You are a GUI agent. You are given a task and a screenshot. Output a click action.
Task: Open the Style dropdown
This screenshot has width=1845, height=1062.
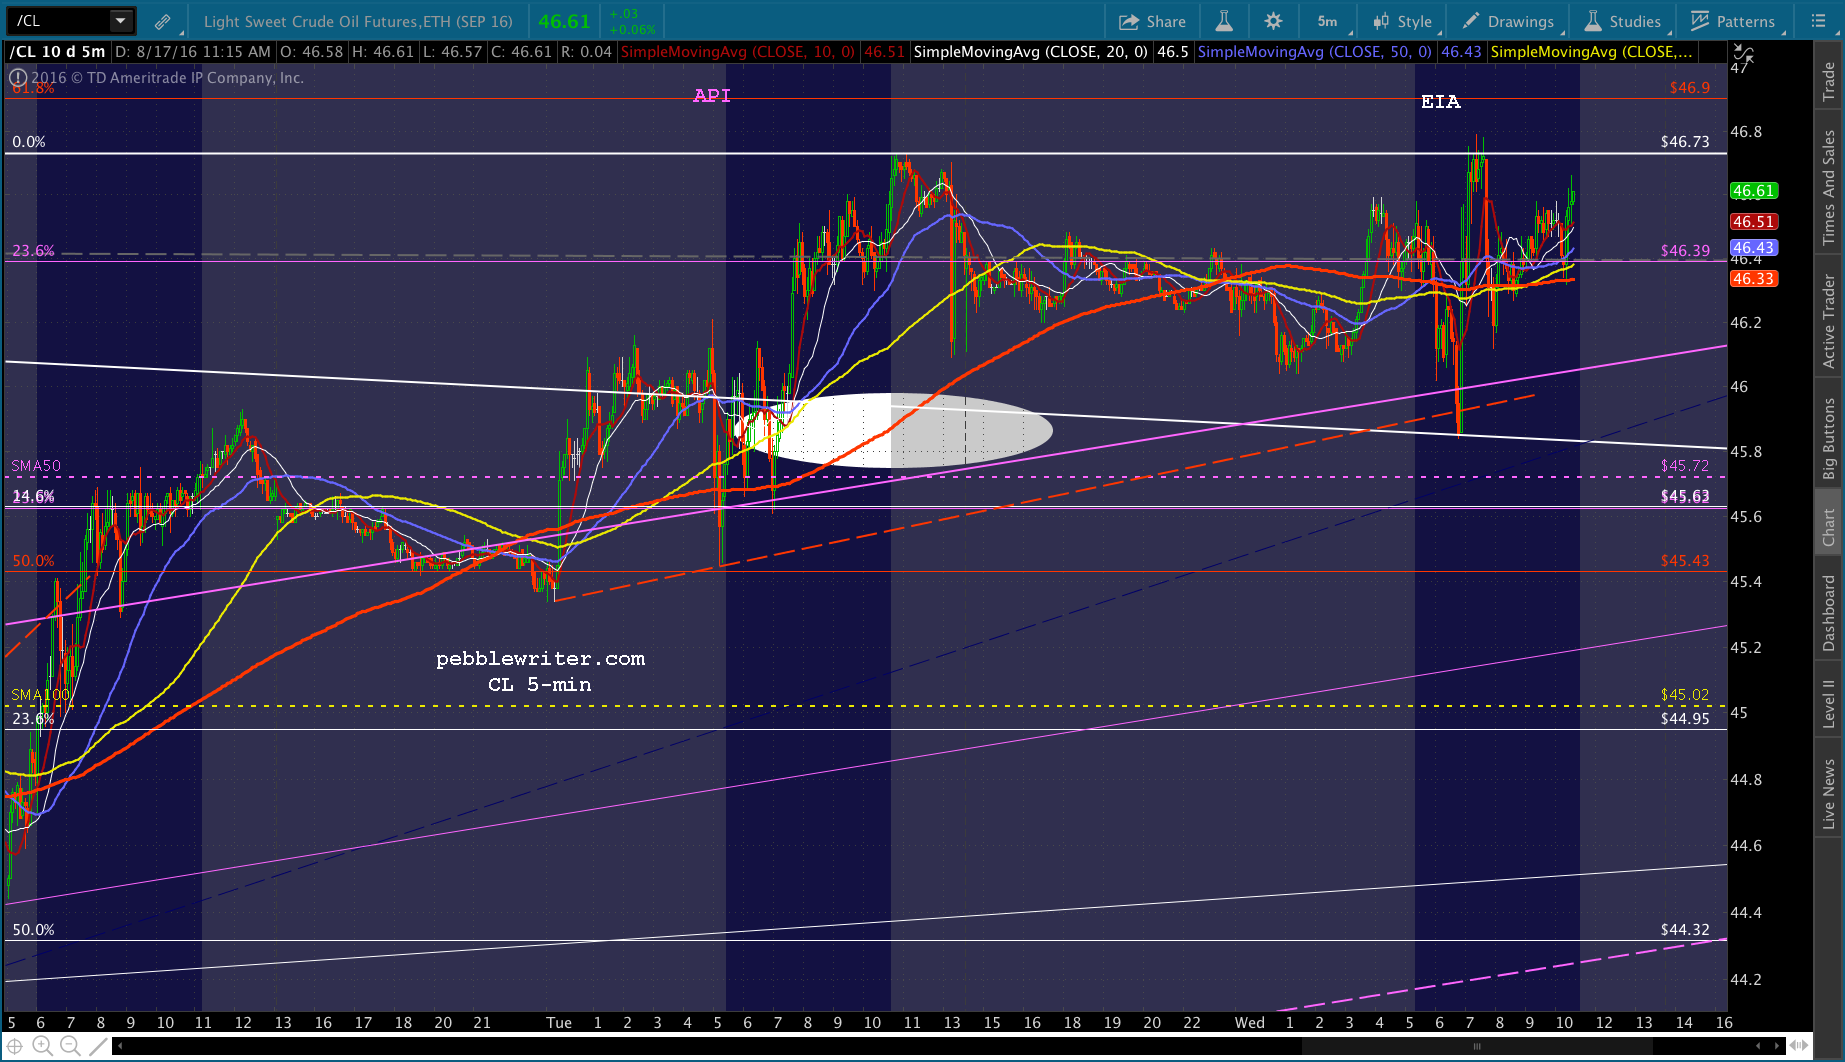coord(1404,21)
